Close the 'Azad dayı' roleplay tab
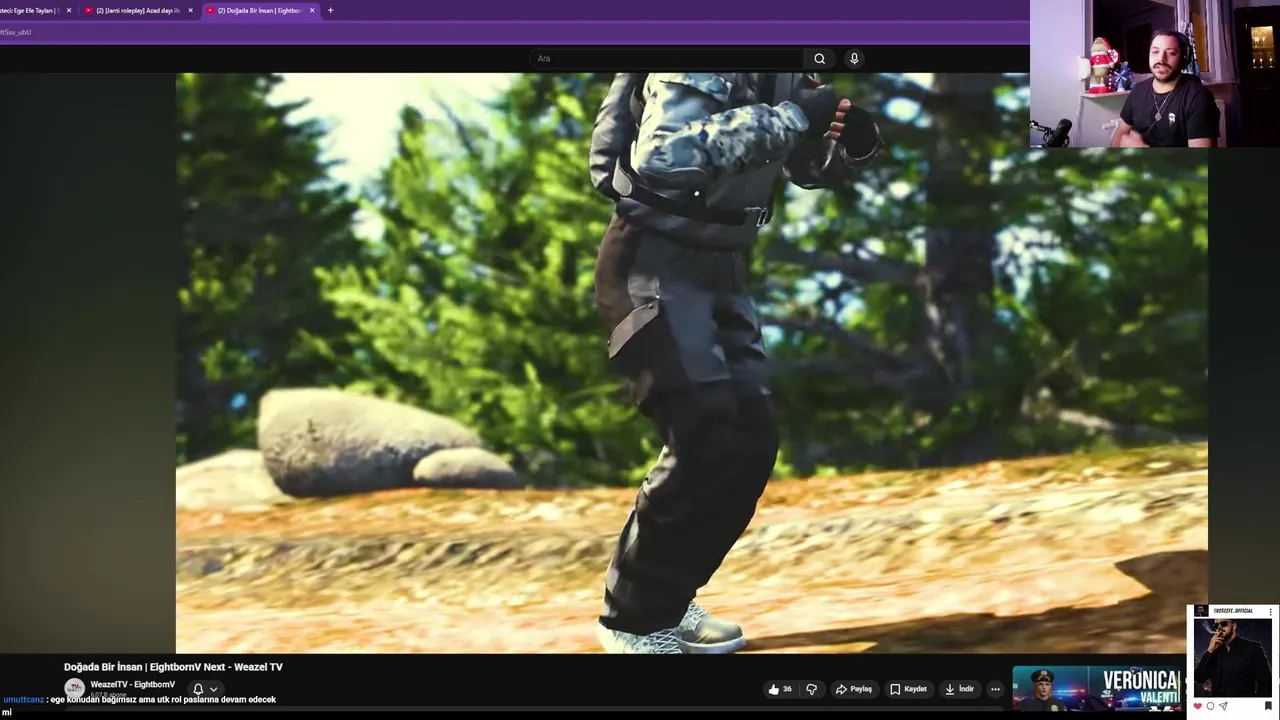This screenshot has height=720, width=1280. [190, 10]
